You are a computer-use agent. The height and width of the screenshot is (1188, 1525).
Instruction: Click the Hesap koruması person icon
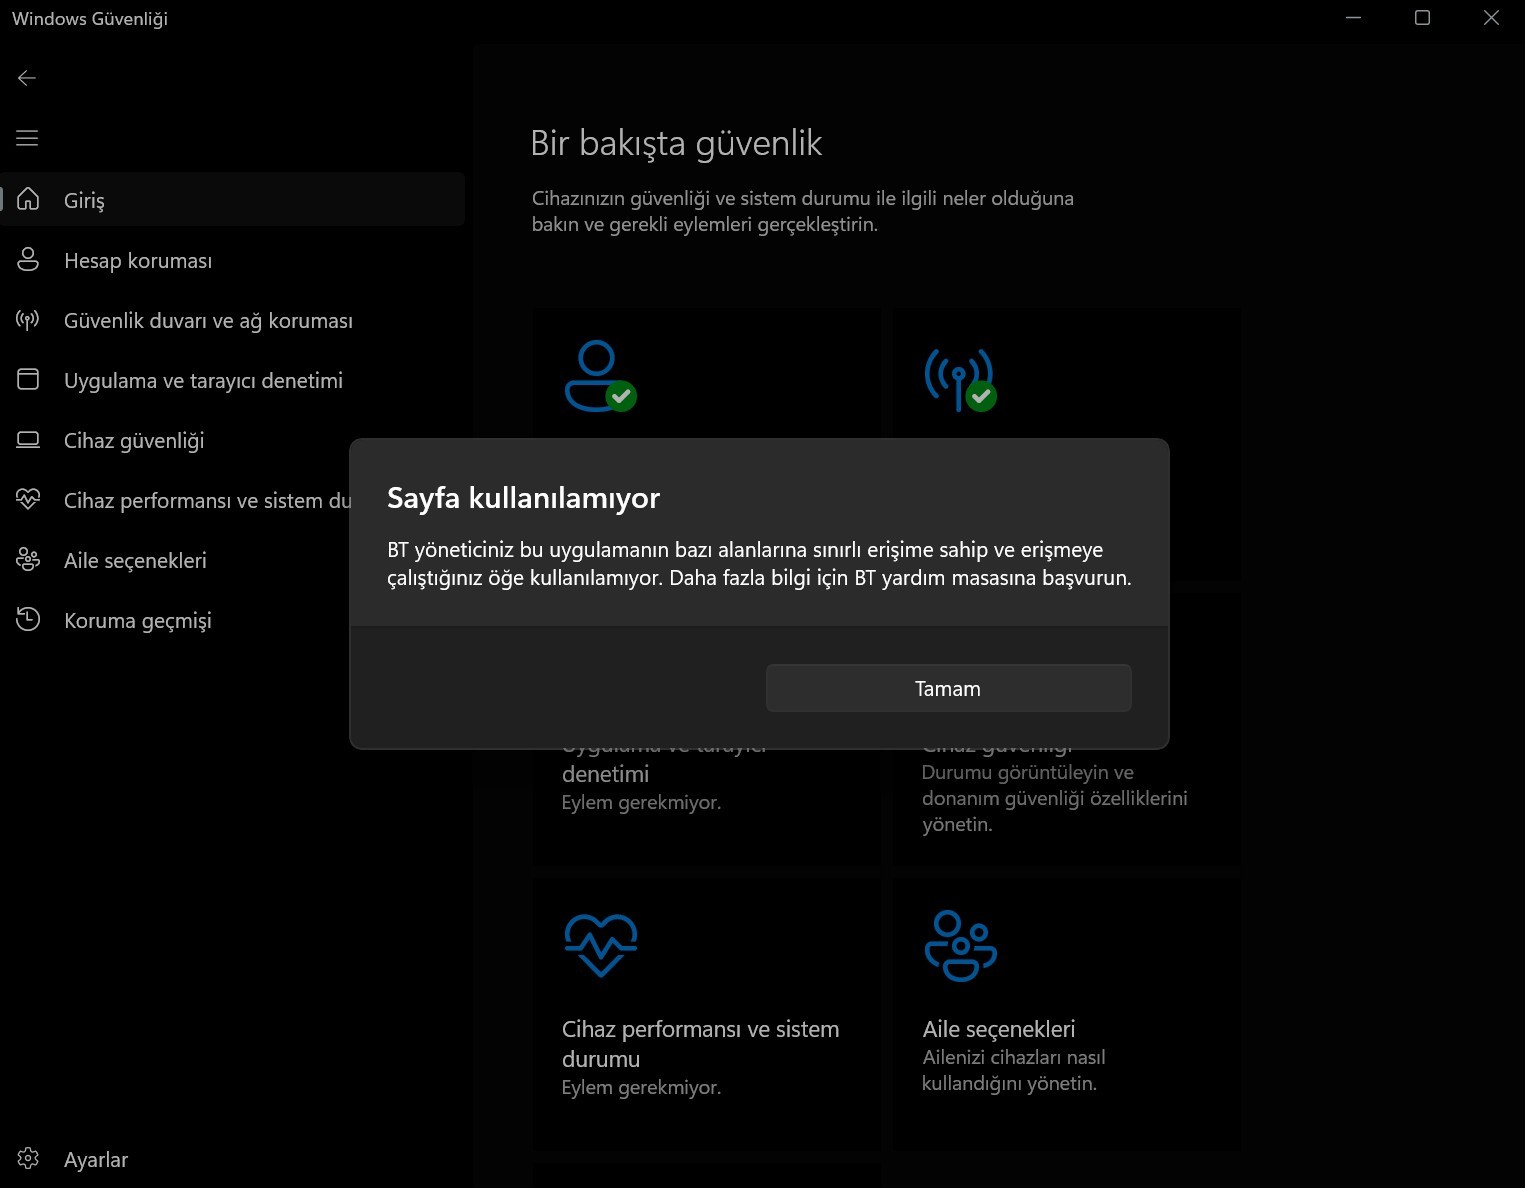(28, 259)
